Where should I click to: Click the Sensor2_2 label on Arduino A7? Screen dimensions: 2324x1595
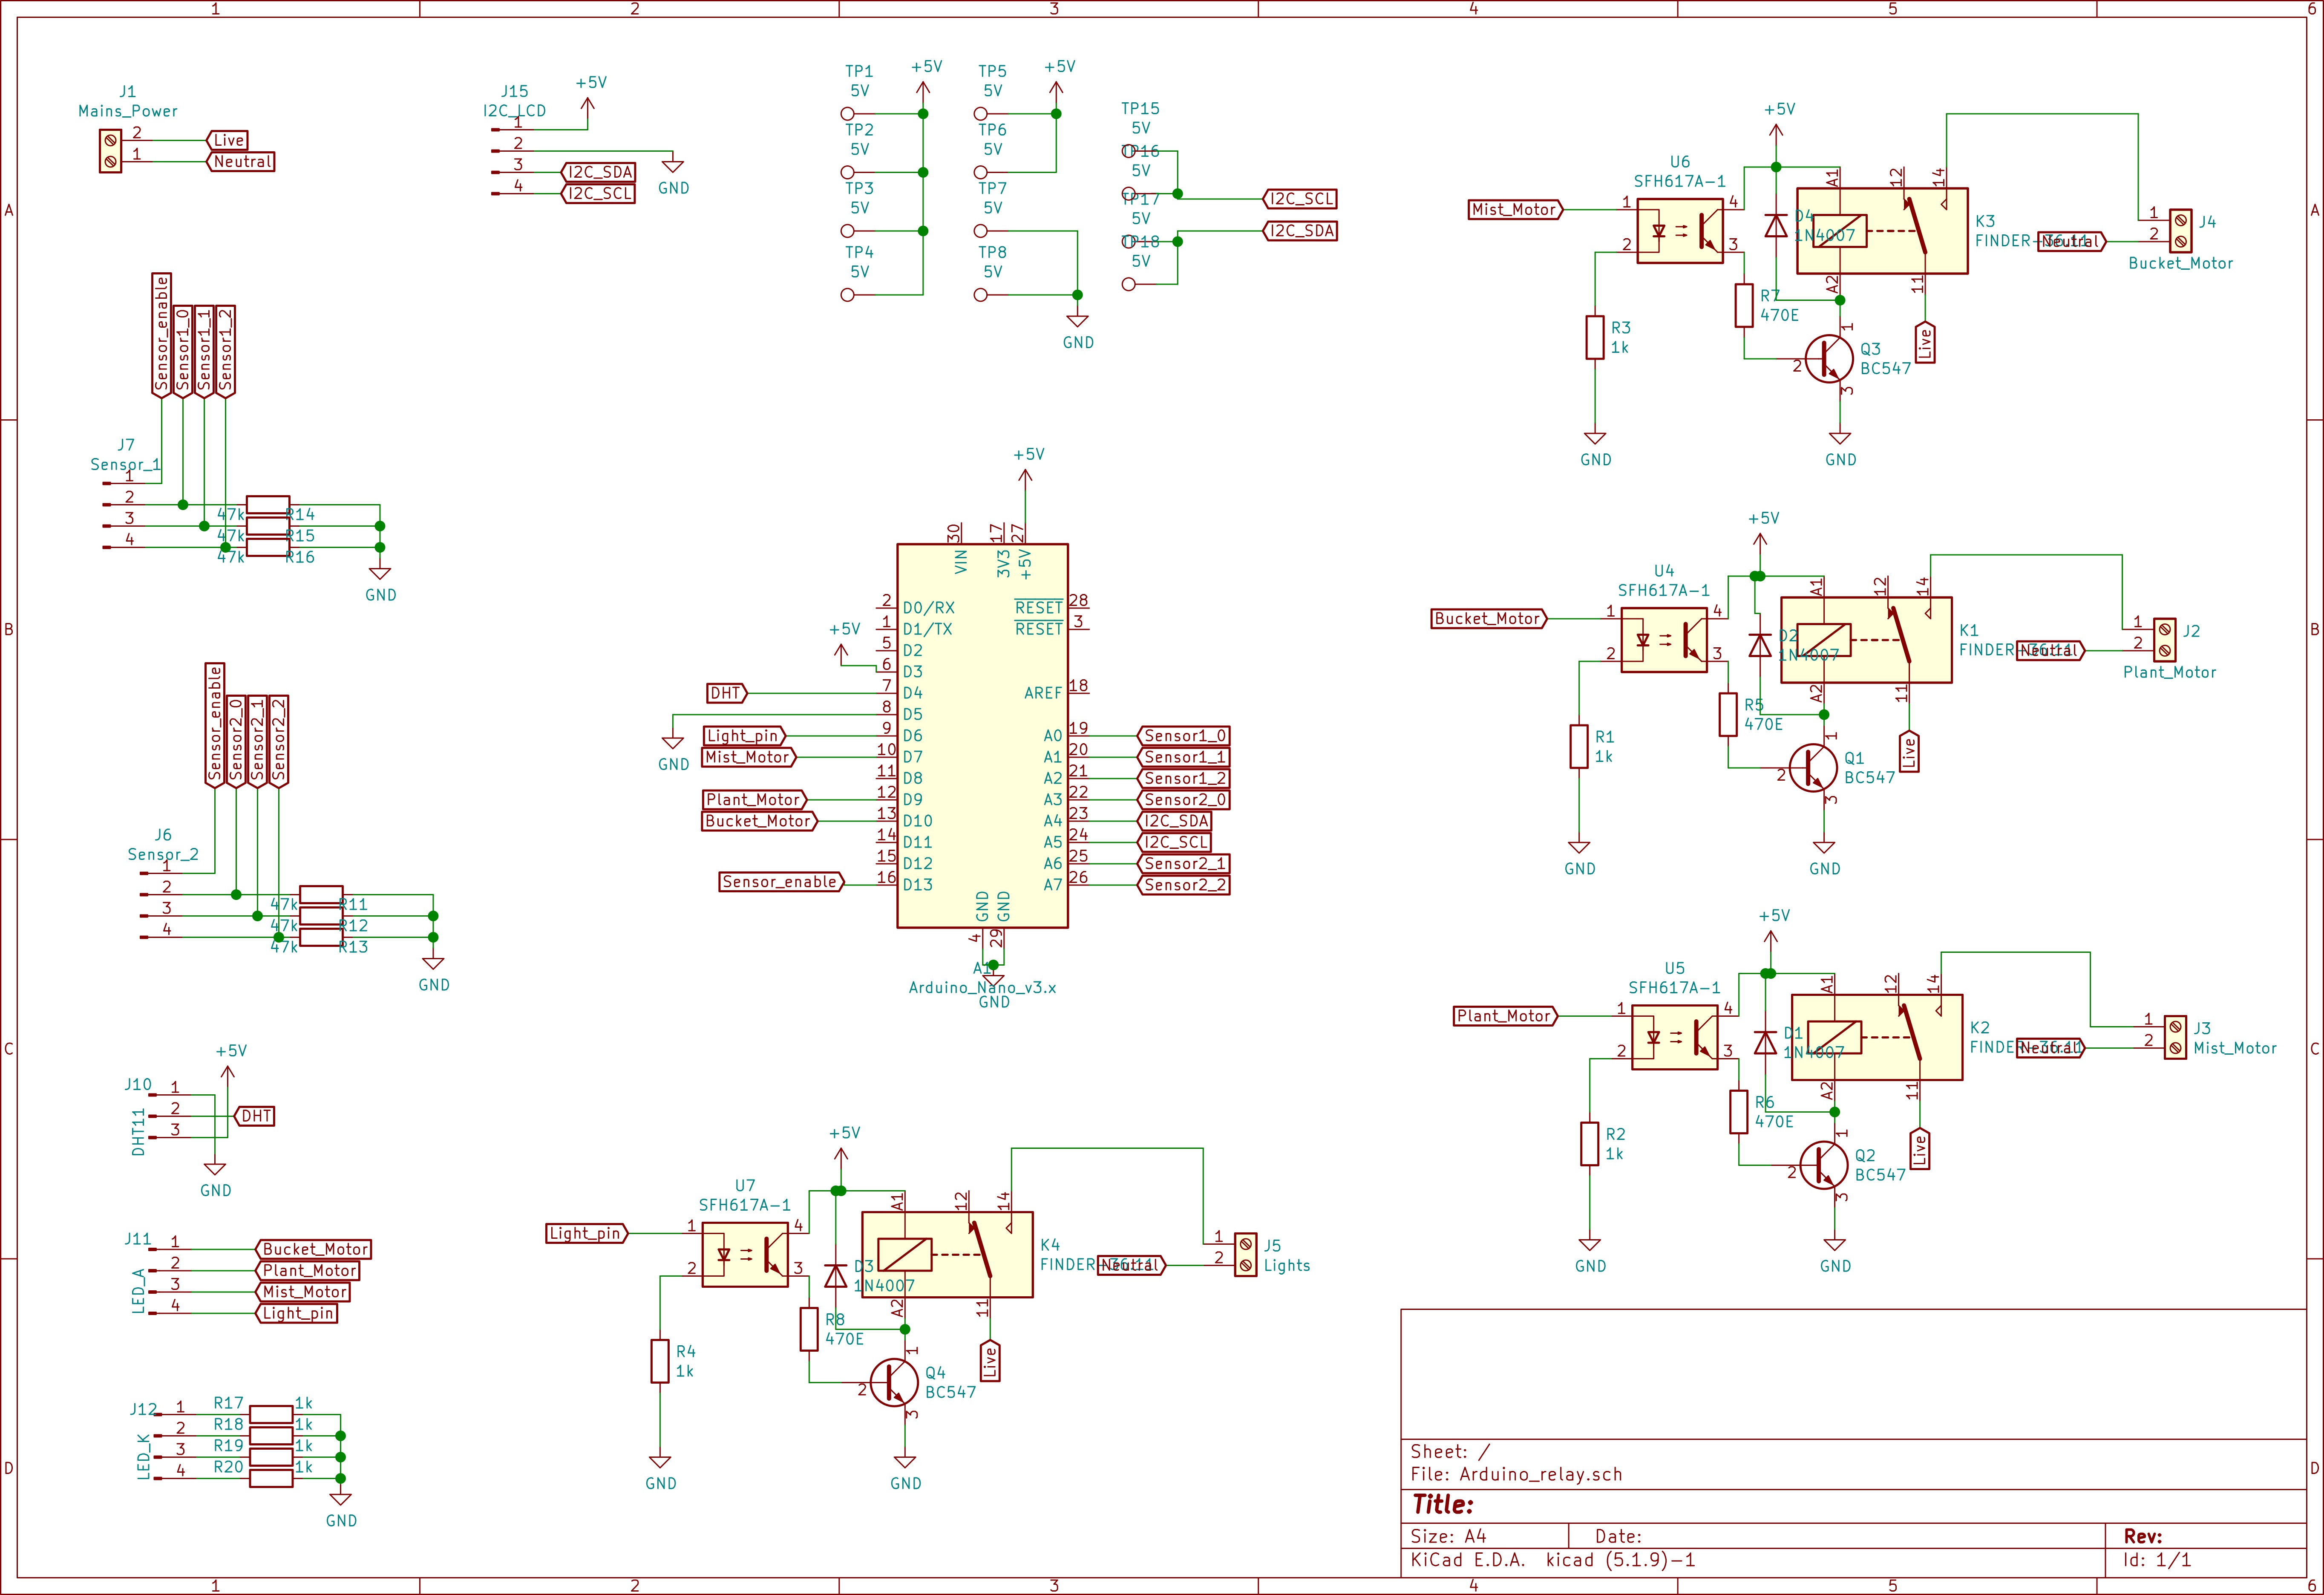pyautogui.click(x=1183, y=885)
